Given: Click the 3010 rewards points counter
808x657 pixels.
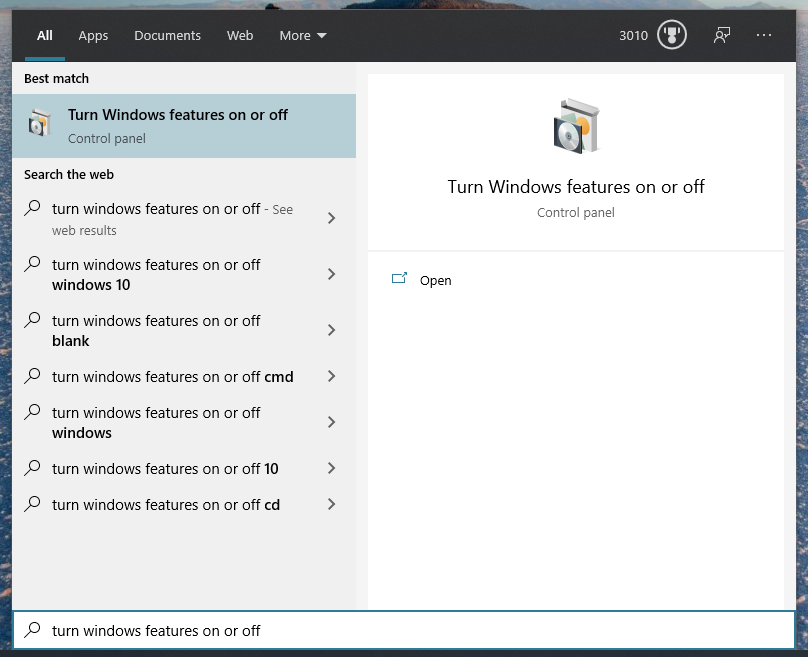Looking at the screenshot, I should (x=633, y=36).
